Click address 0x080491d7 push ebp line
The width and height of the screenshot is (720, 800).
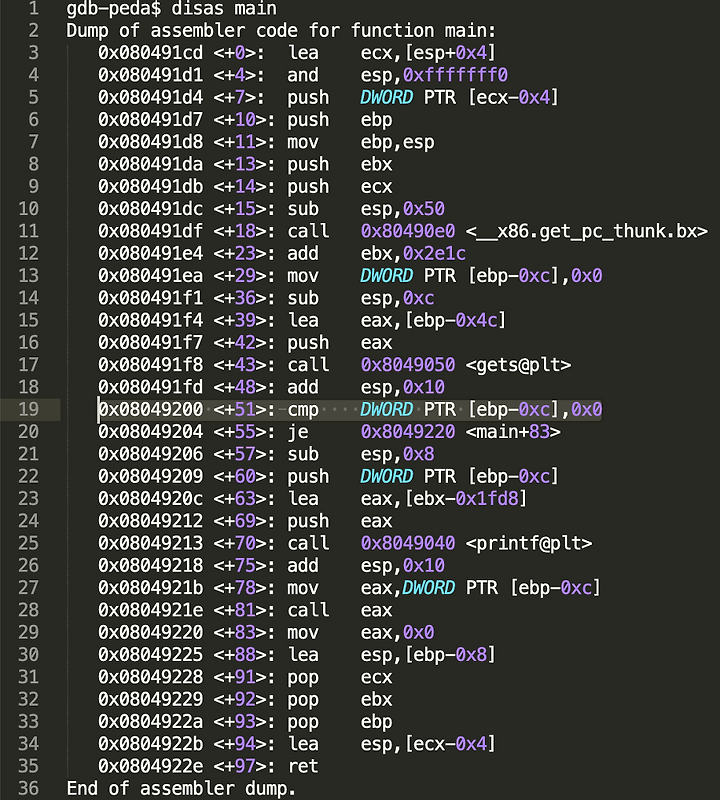151,120
